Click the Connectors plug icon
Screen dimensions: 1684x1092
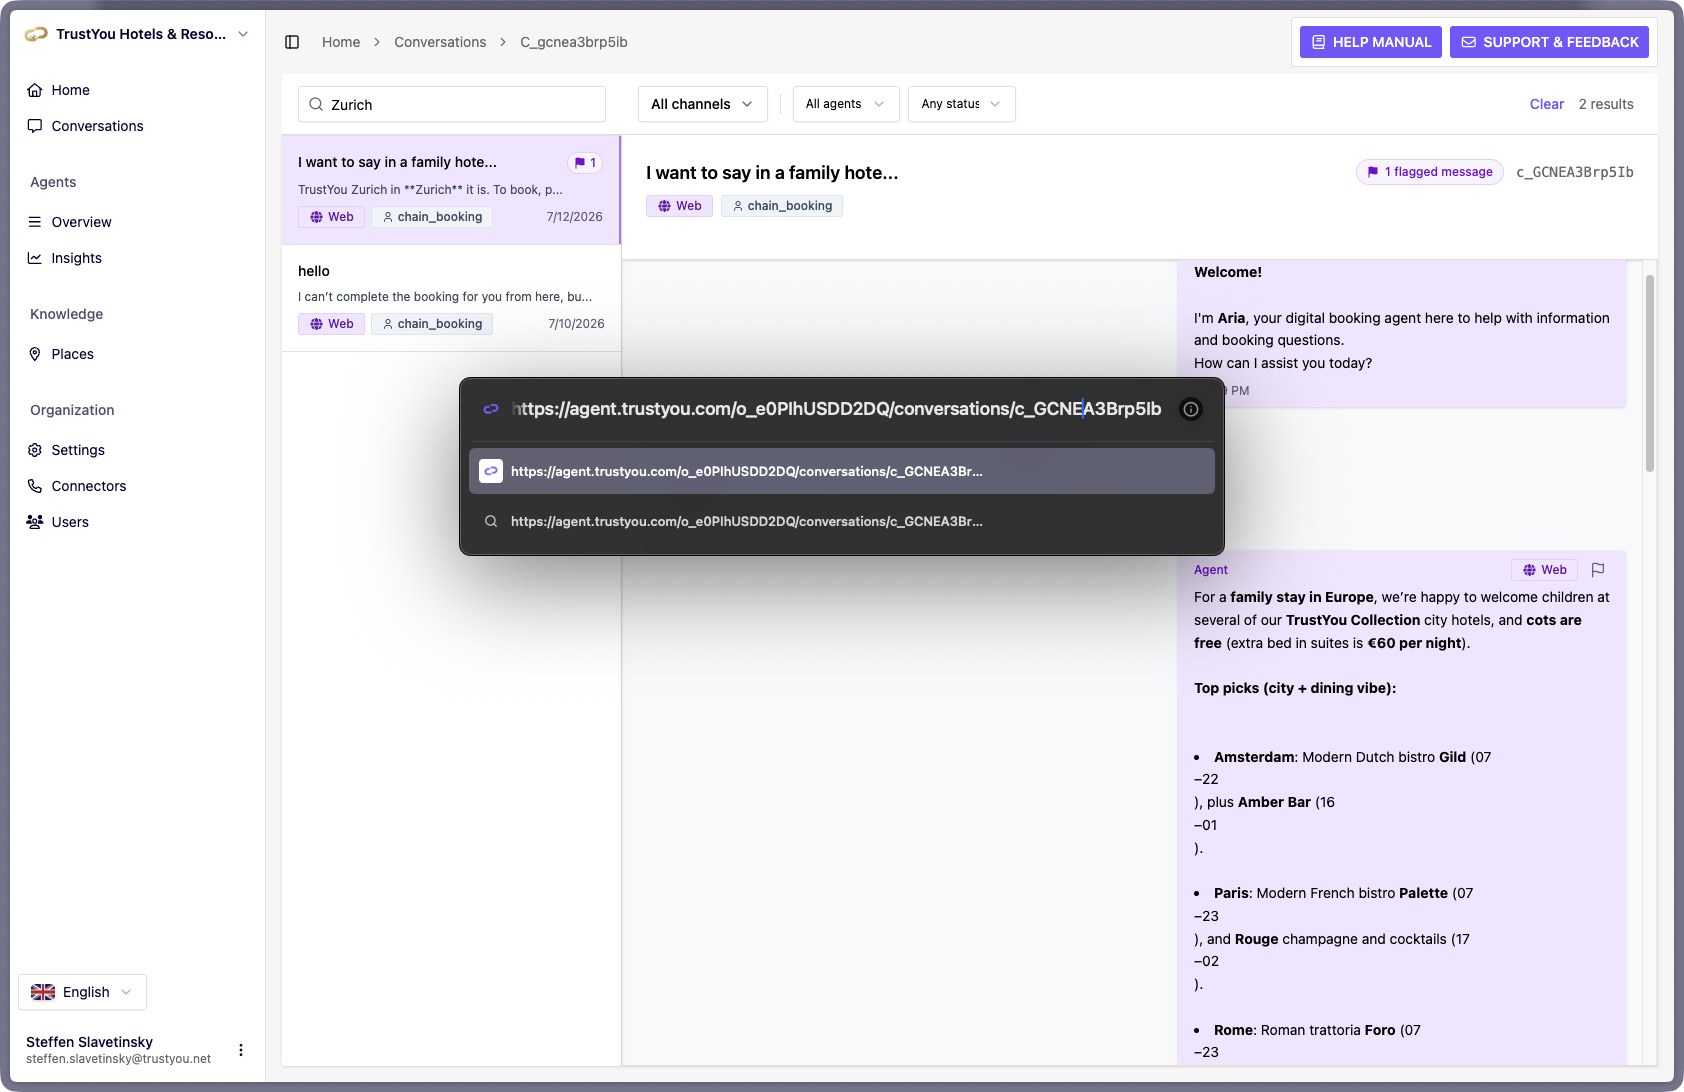point(35,486)
